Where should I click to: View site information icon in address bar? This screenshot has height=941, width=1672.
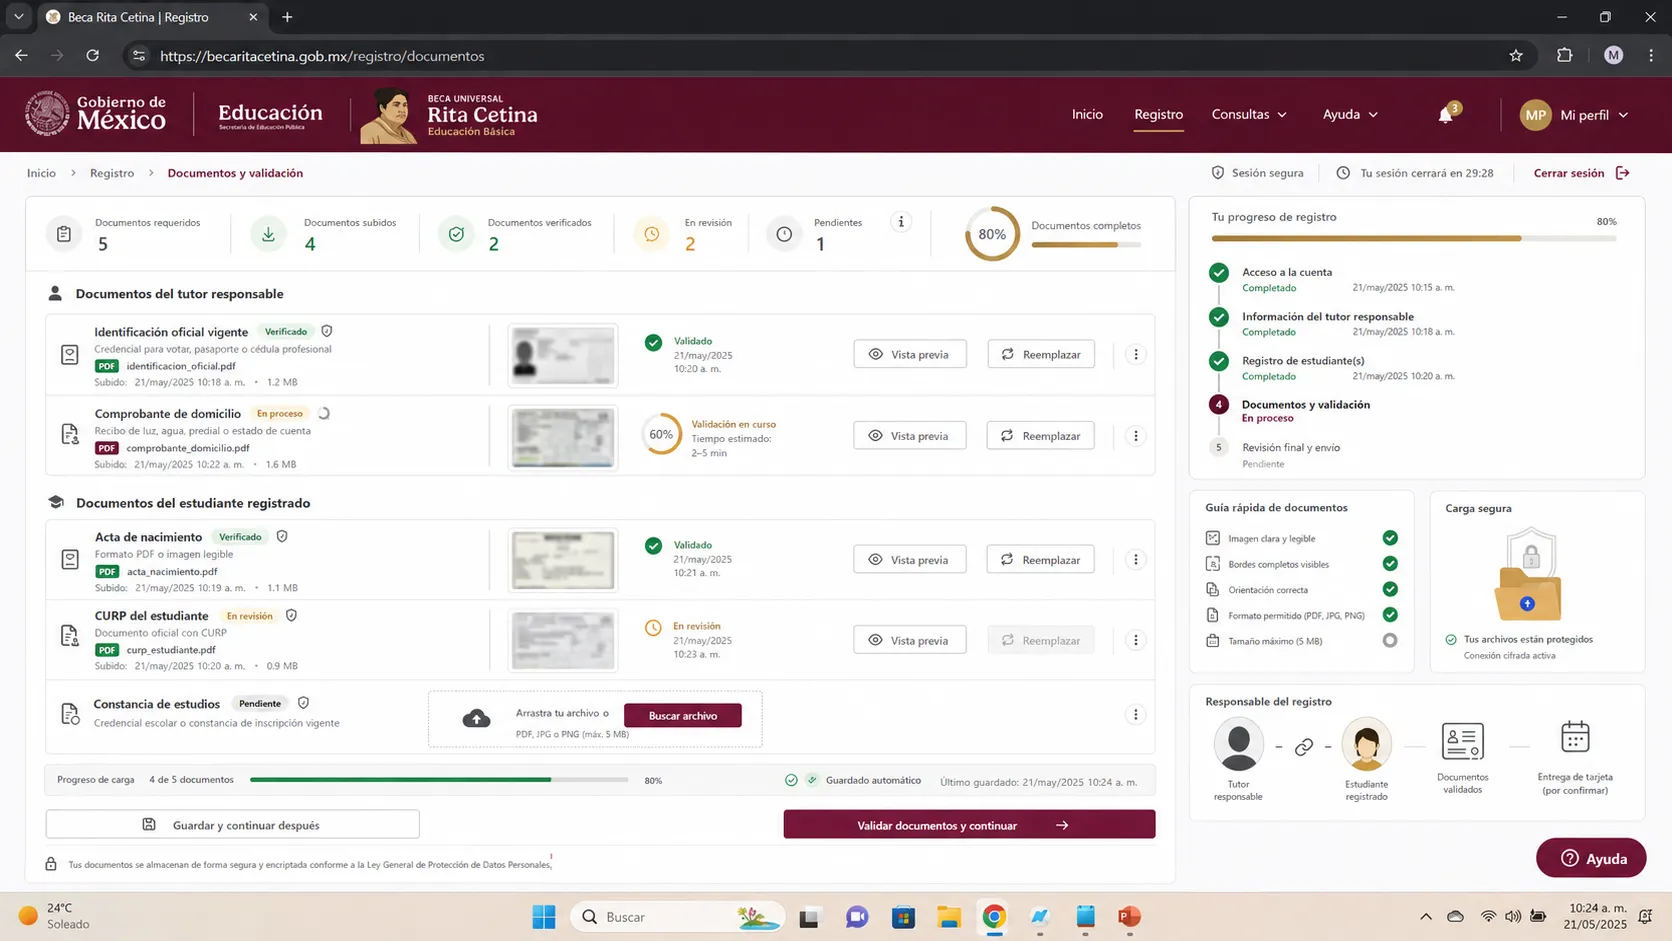tap(139, 56)
